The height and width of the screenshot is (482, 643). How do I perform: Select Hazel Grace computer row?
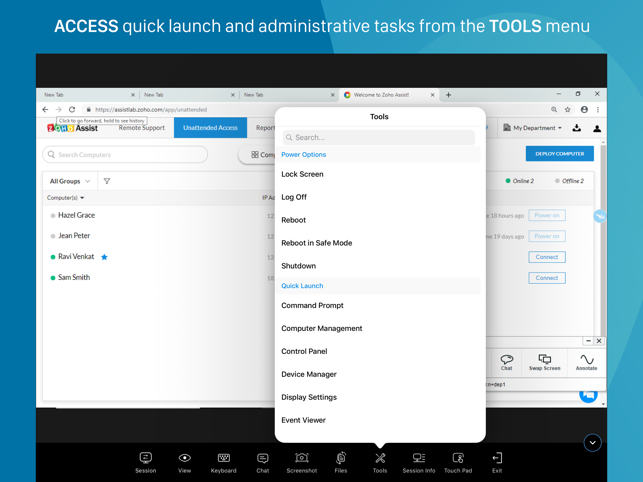76,215
